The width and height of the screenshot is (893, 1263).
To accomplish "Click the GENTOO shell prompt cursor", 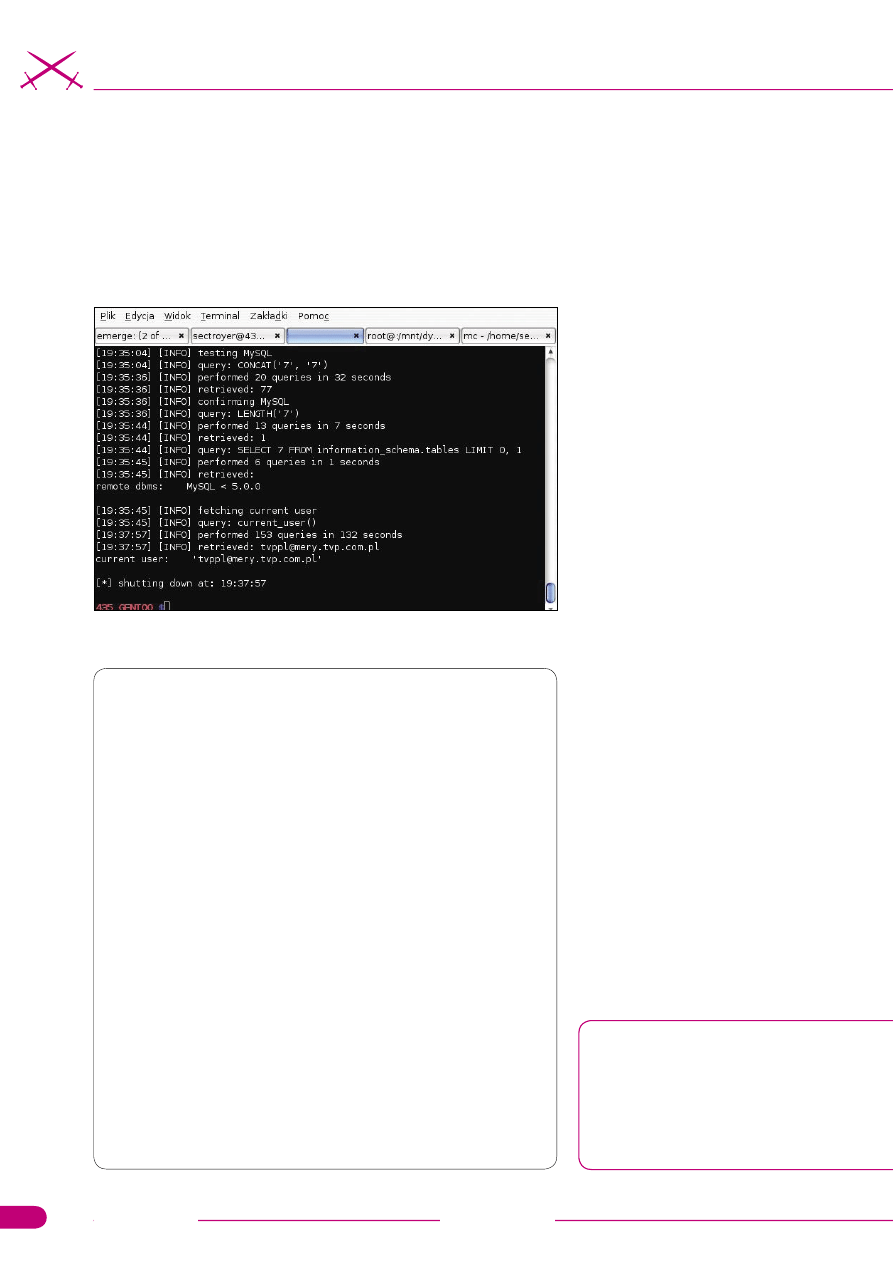I will [167, 606].
